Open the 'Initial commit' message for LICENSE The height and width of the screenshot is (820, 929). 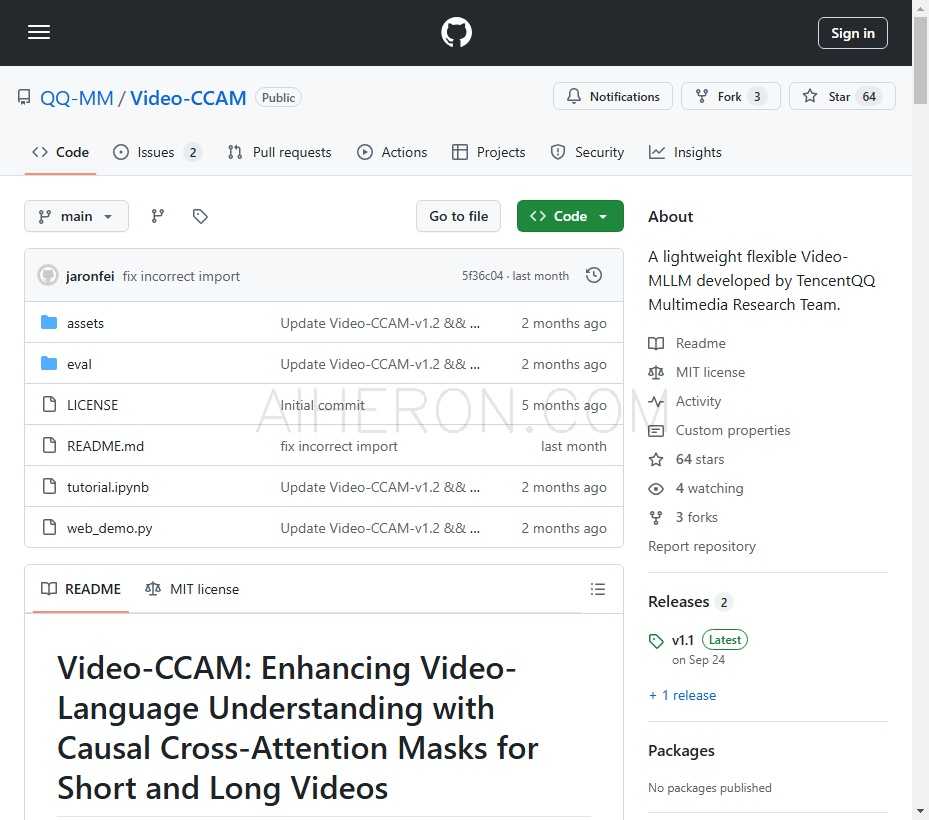click(x=322, y=405)
